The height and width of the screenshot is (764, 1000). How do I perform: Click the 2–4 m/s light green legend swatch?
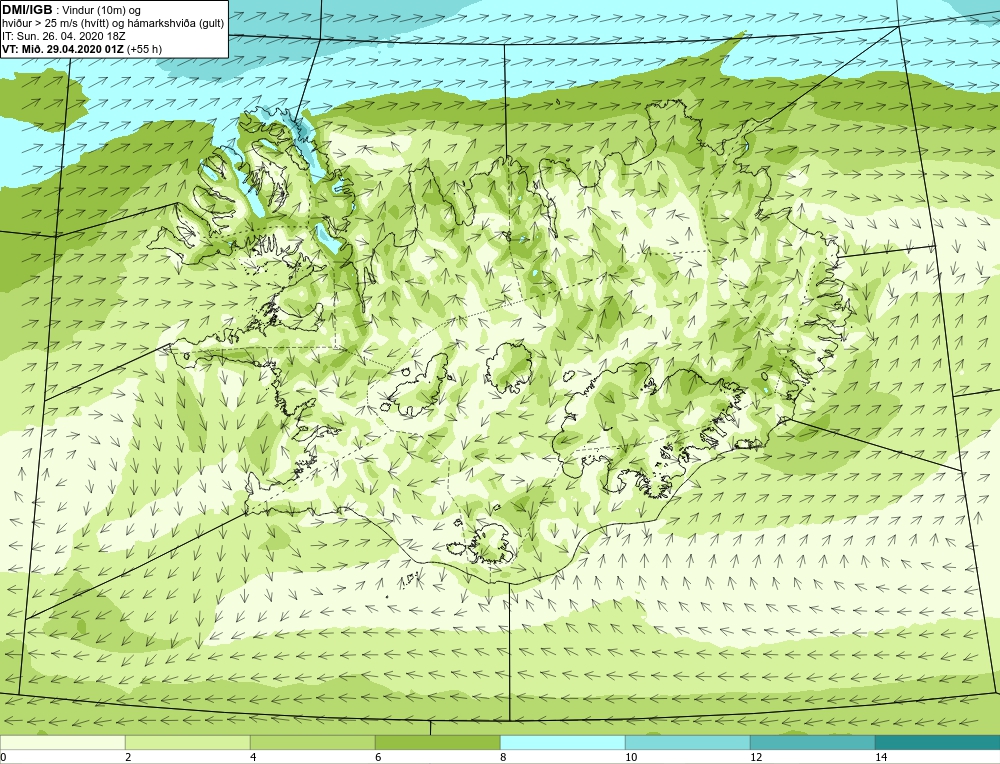[x=188, y=742]
